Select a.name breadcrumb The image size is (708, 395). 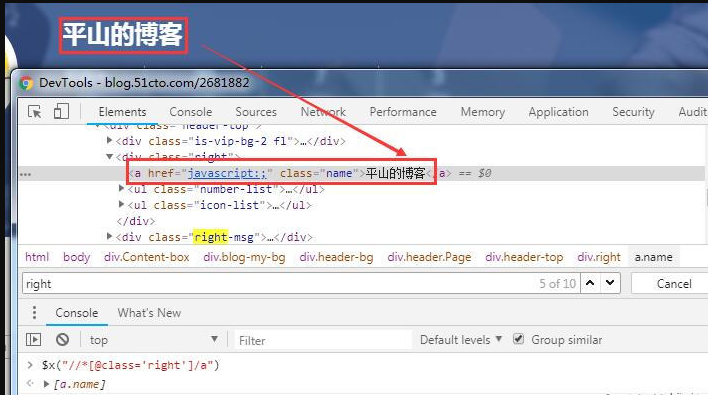(x=653, y=257)
